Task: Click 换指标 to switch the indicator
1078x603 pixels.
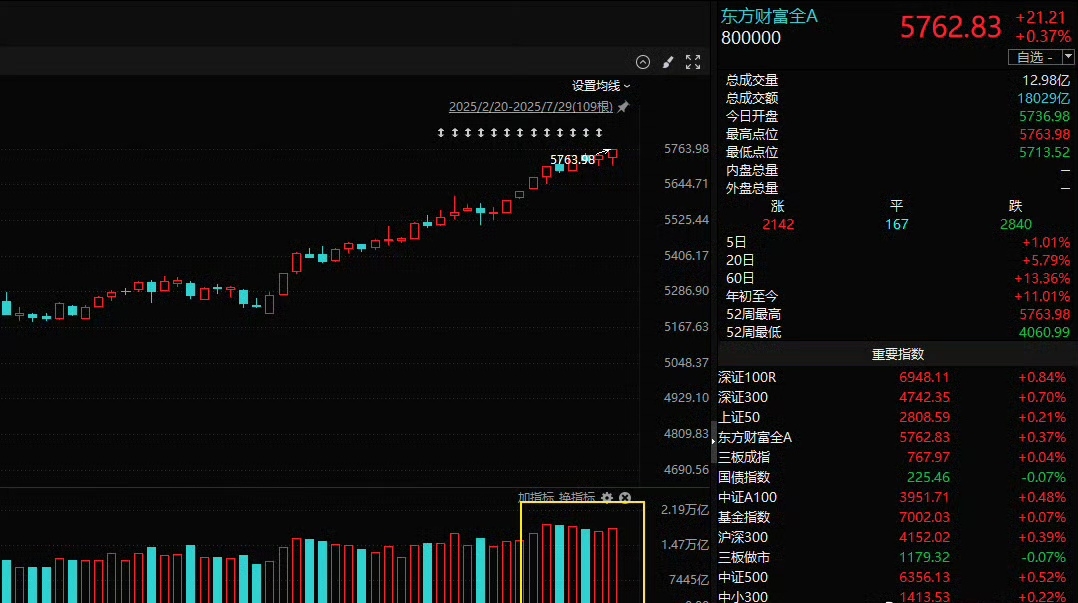Action: pyautogui.click(x=577, y=497)
